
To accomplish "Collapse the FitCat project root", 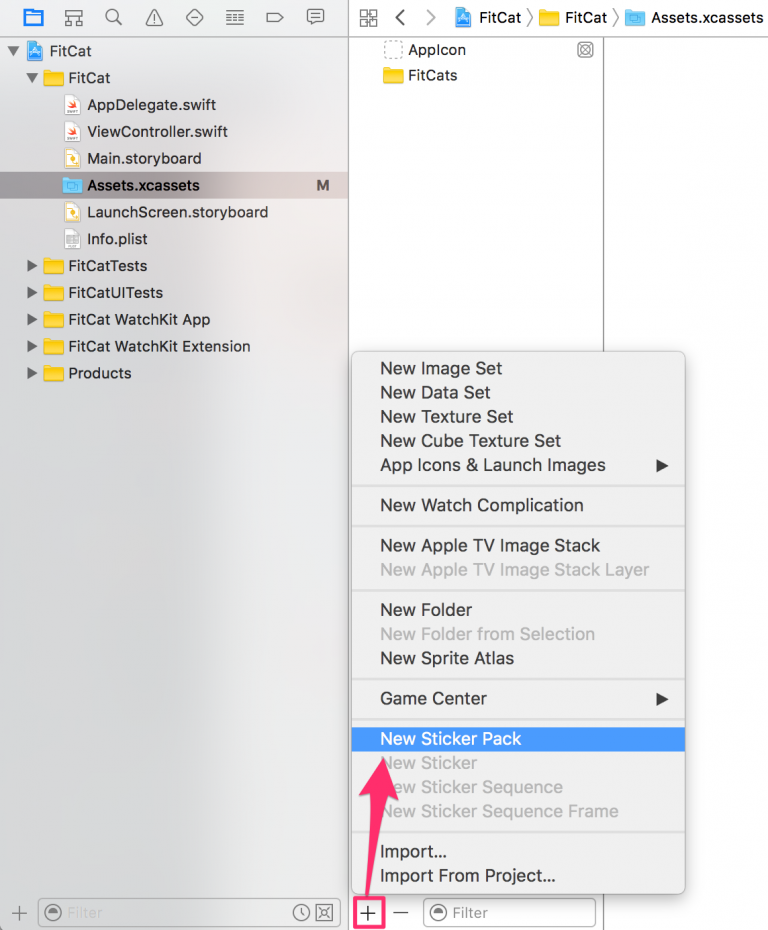I will [x=13, y=51].
